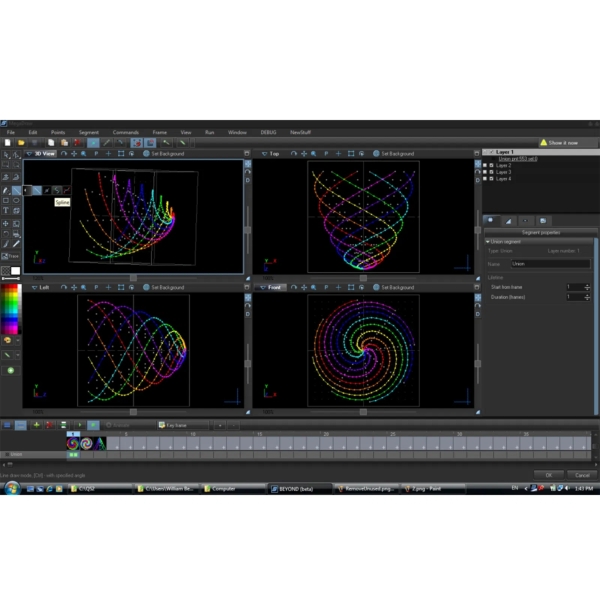This screenshot has height=600, width=600.
Task: Click the Trace tool button
Action: (x=12, y=256)
